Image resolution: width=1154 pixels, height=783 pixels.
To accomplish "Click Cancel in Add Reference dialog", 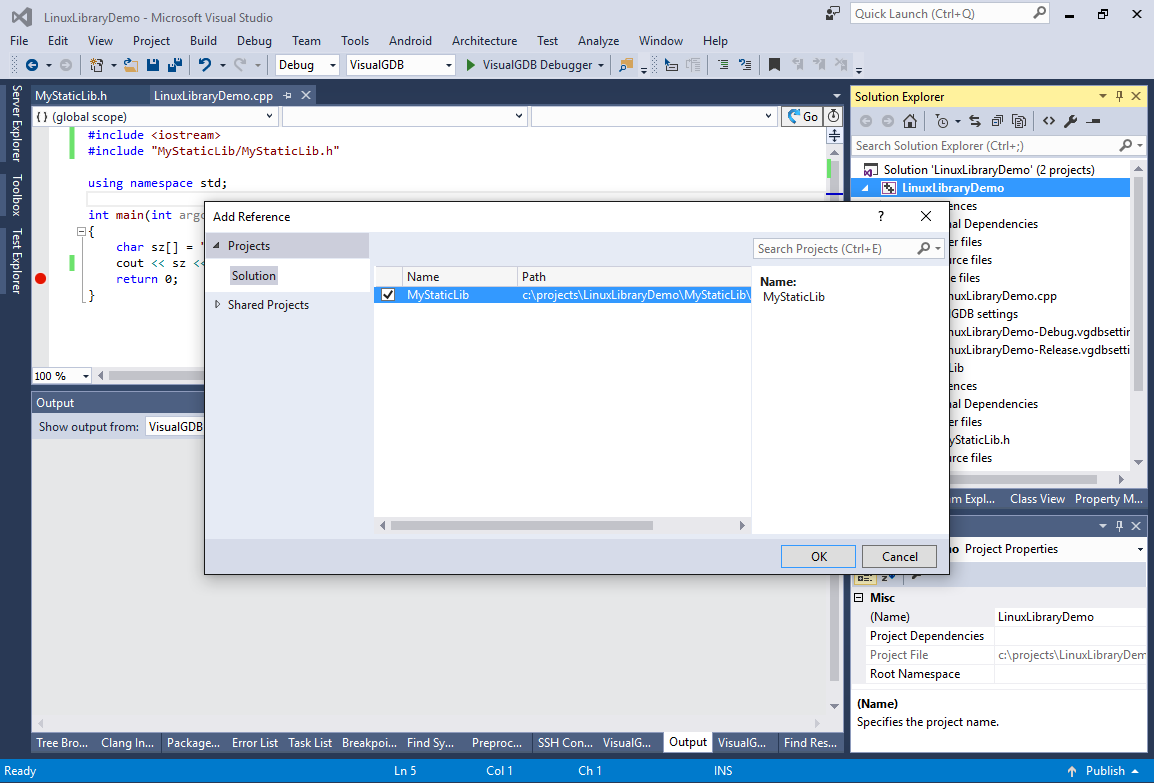I will tap(899, 557).
